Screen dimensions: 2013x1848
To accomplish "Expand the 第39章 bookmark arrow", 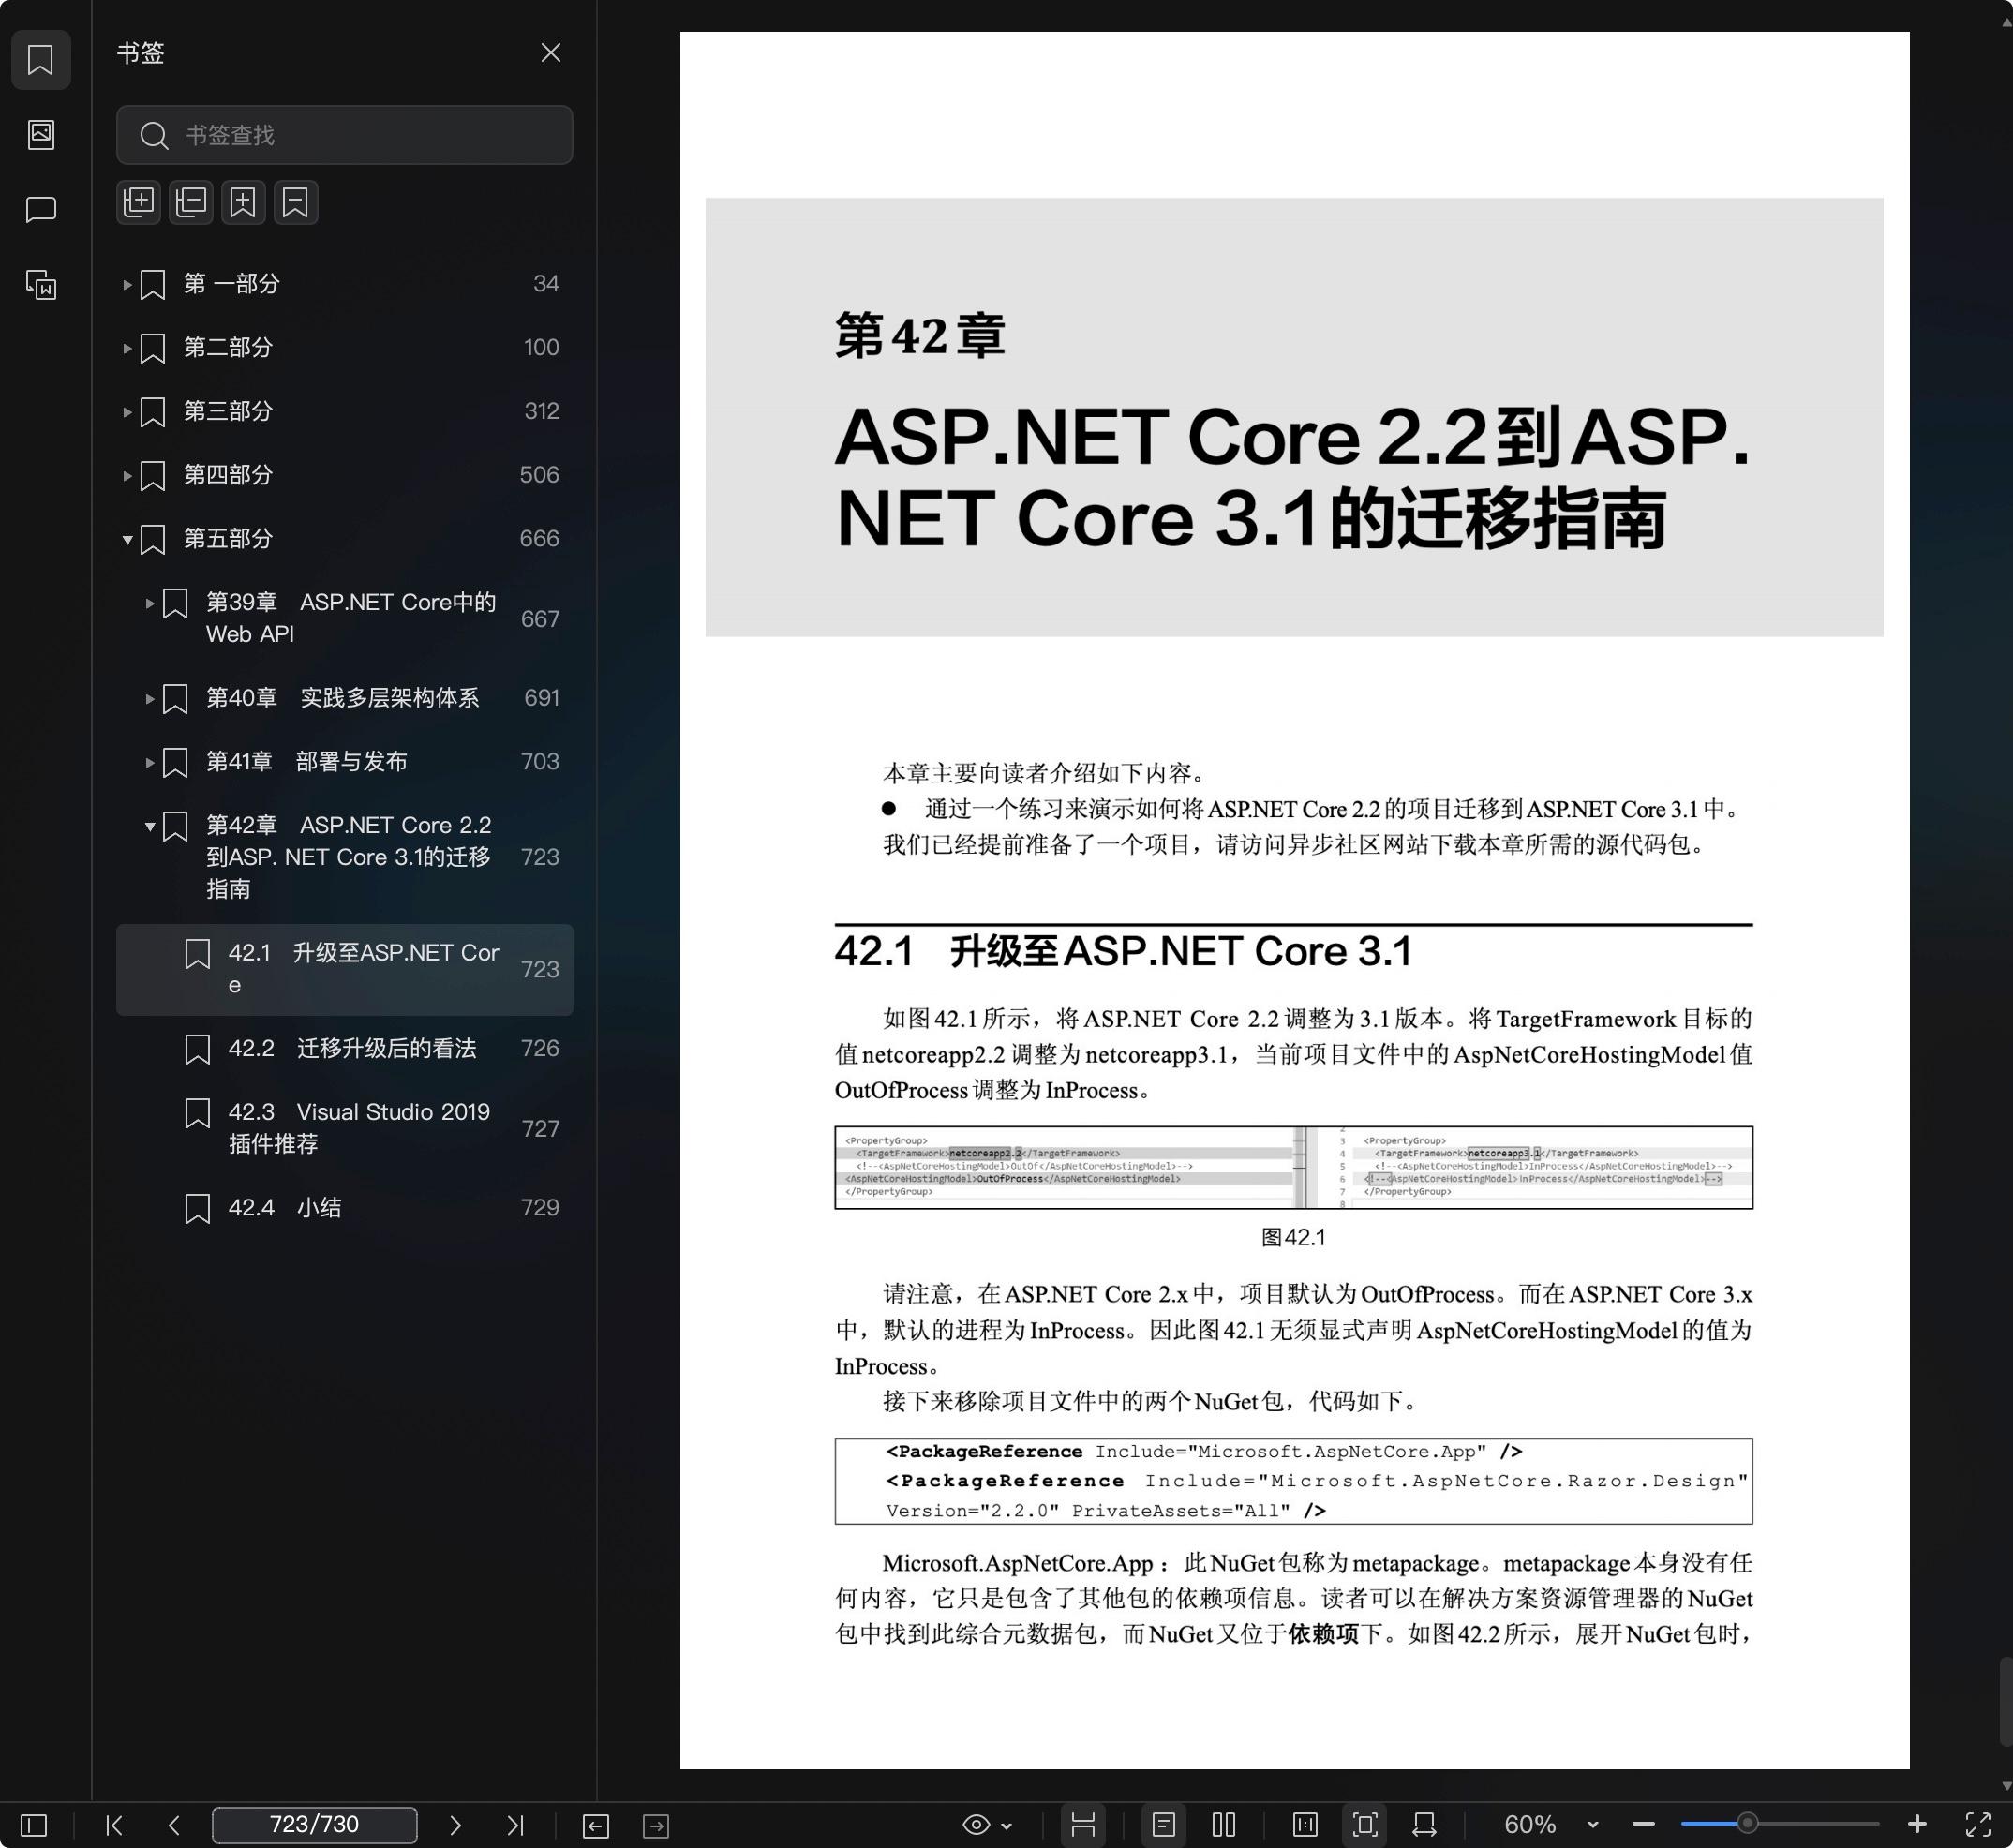I will coord(149,603).
